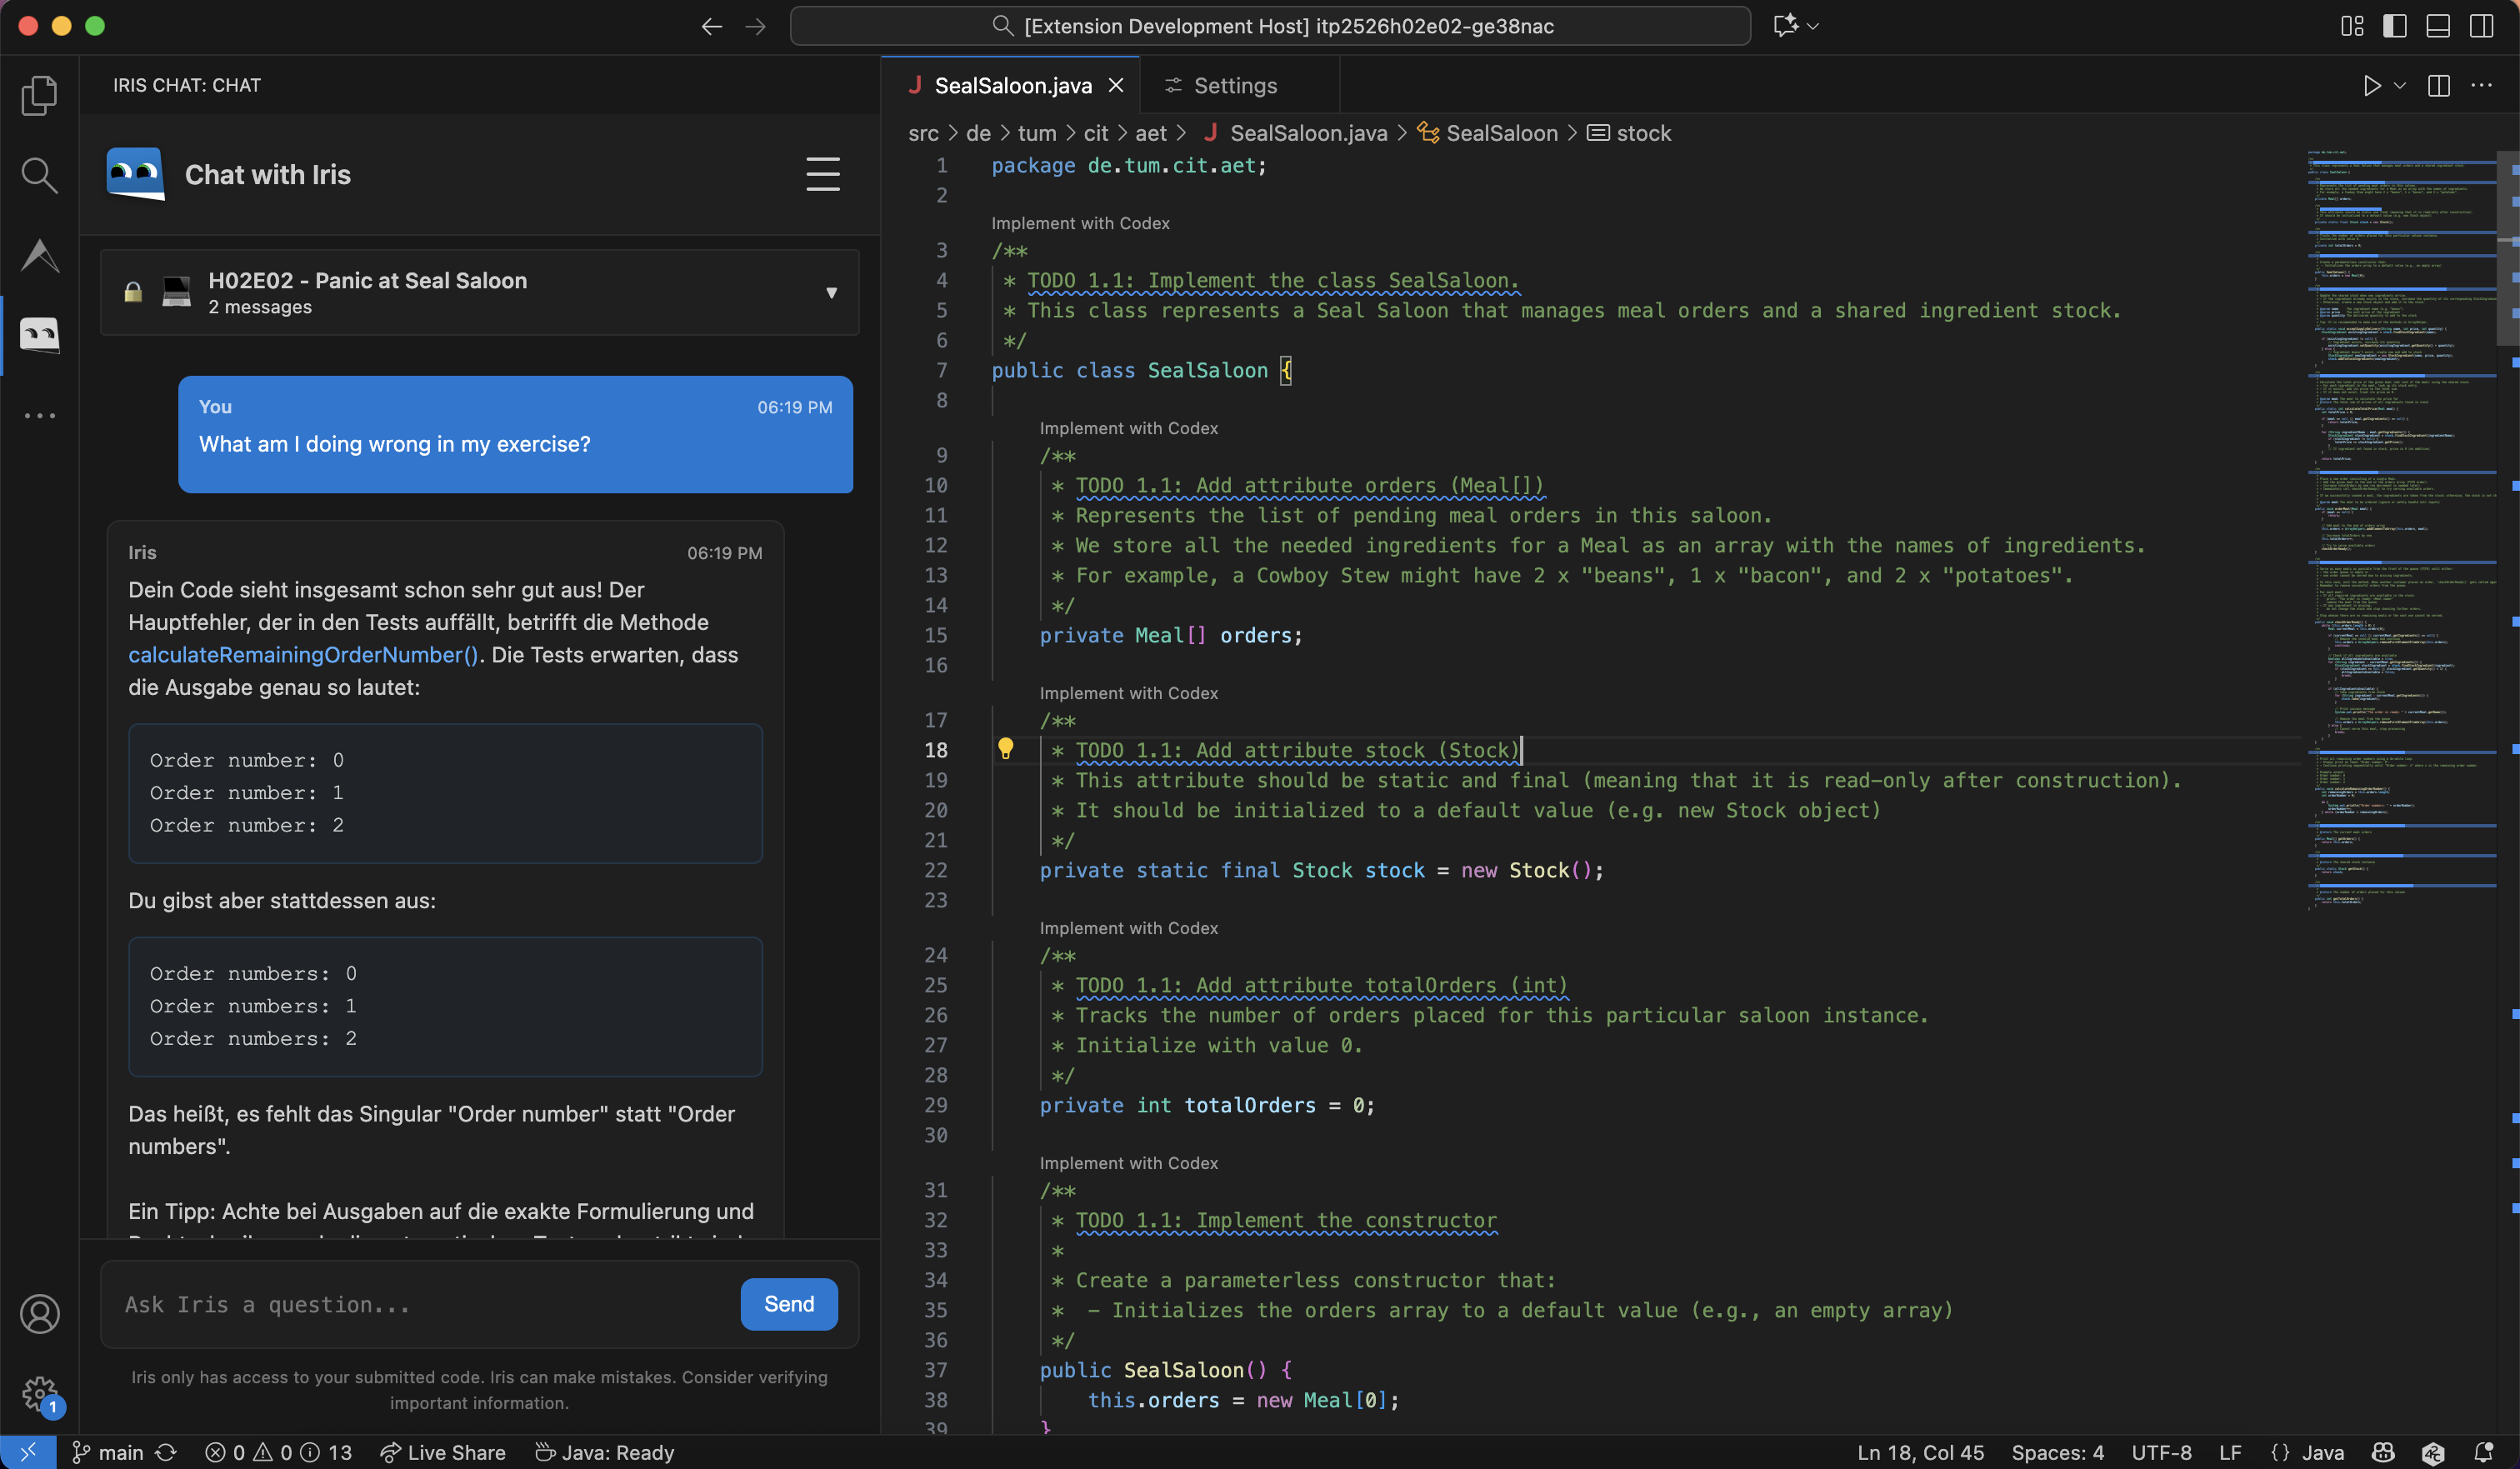Expand the H02E02 Panic at Seal Saloon dropdown

click(x=830, y=293)
